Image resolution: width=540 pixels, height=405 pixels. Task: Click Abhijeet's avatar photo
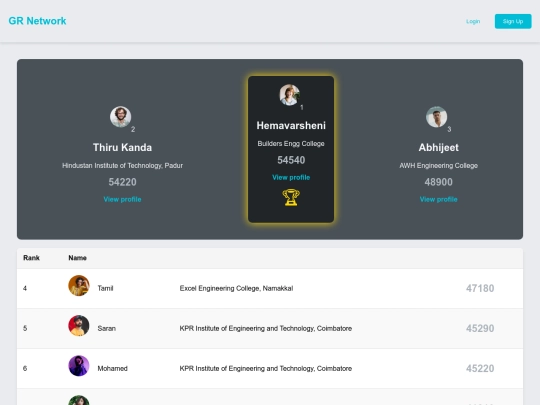click(x=436, y=117)
